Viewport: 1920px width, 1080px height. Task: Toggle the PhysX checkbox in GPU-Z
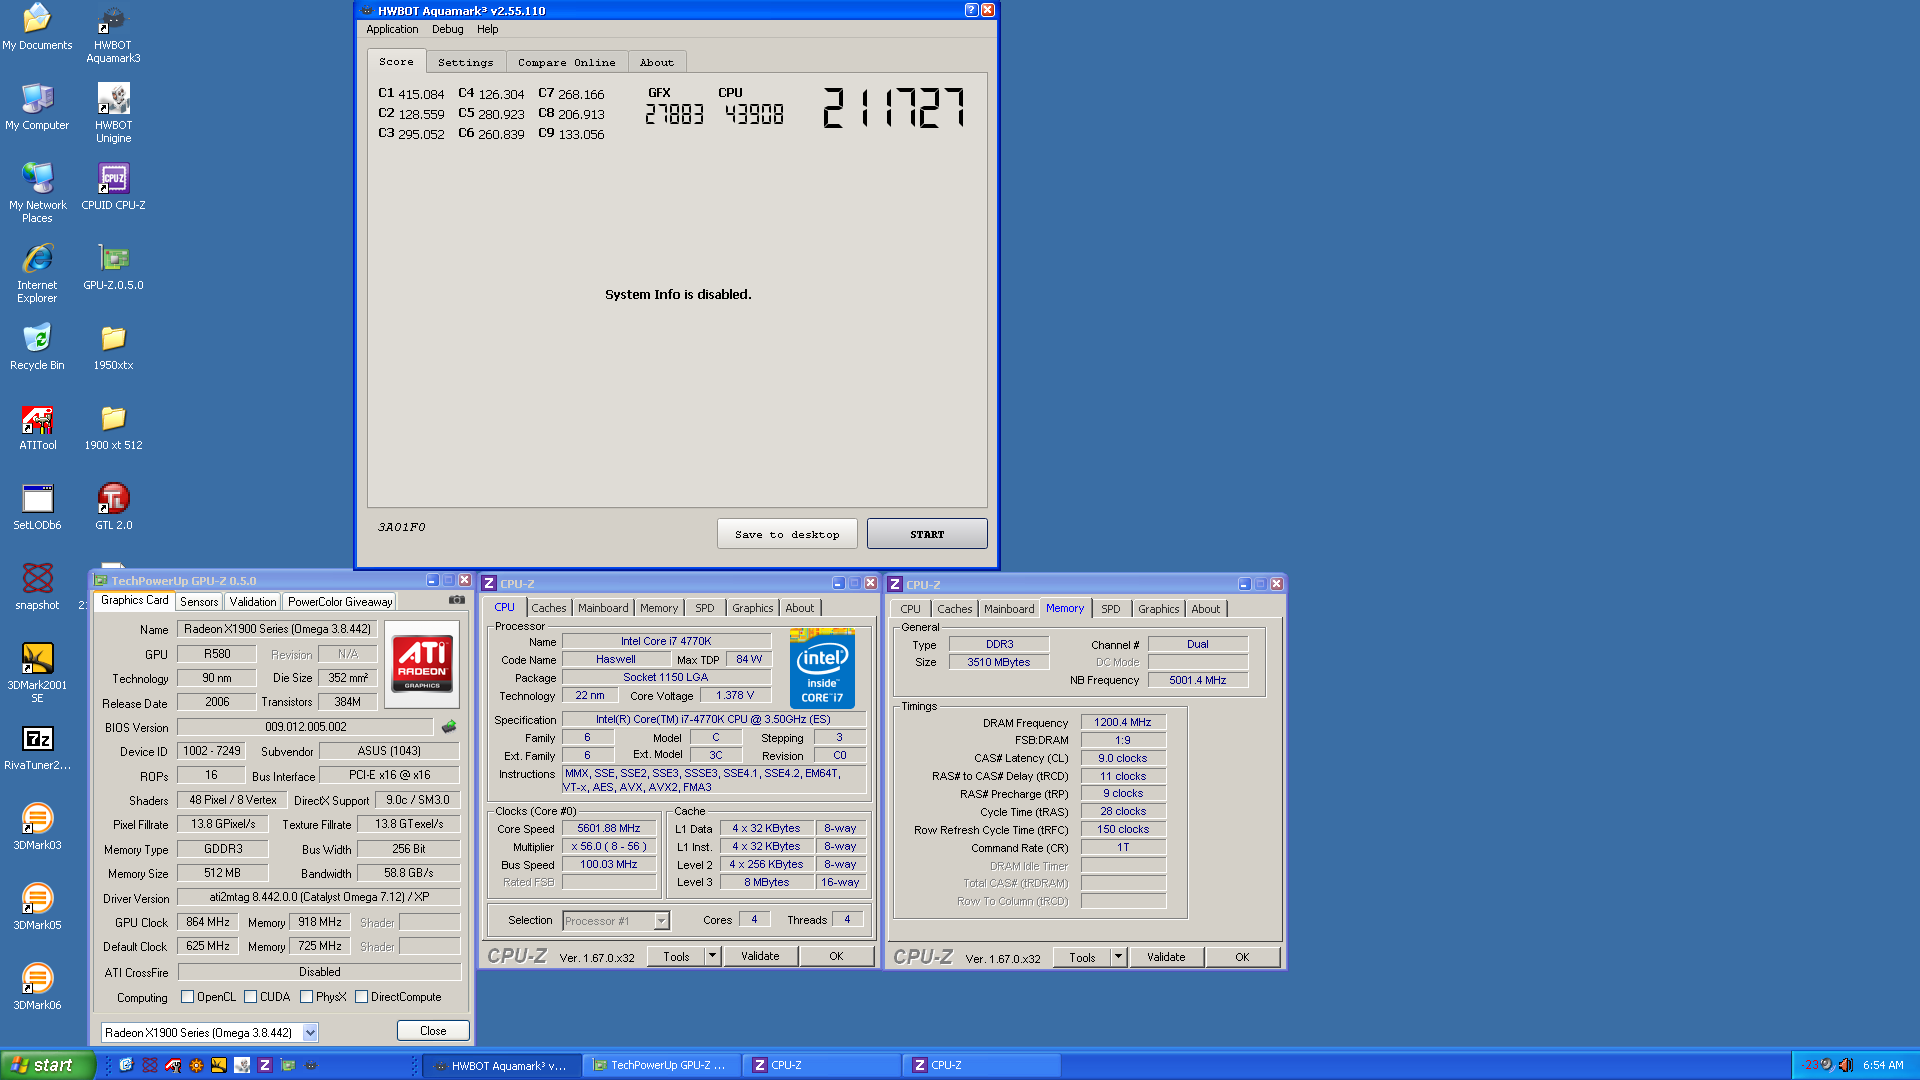click(x=306, y=997)
